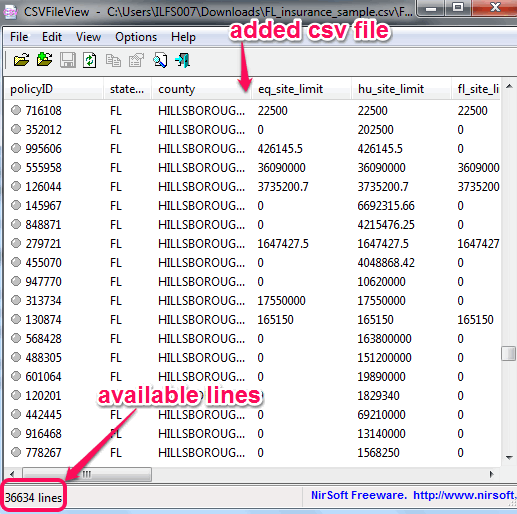Select policyID cell 916468
Viewport: 517px width, 514px height.
click(x=43, y=434)
